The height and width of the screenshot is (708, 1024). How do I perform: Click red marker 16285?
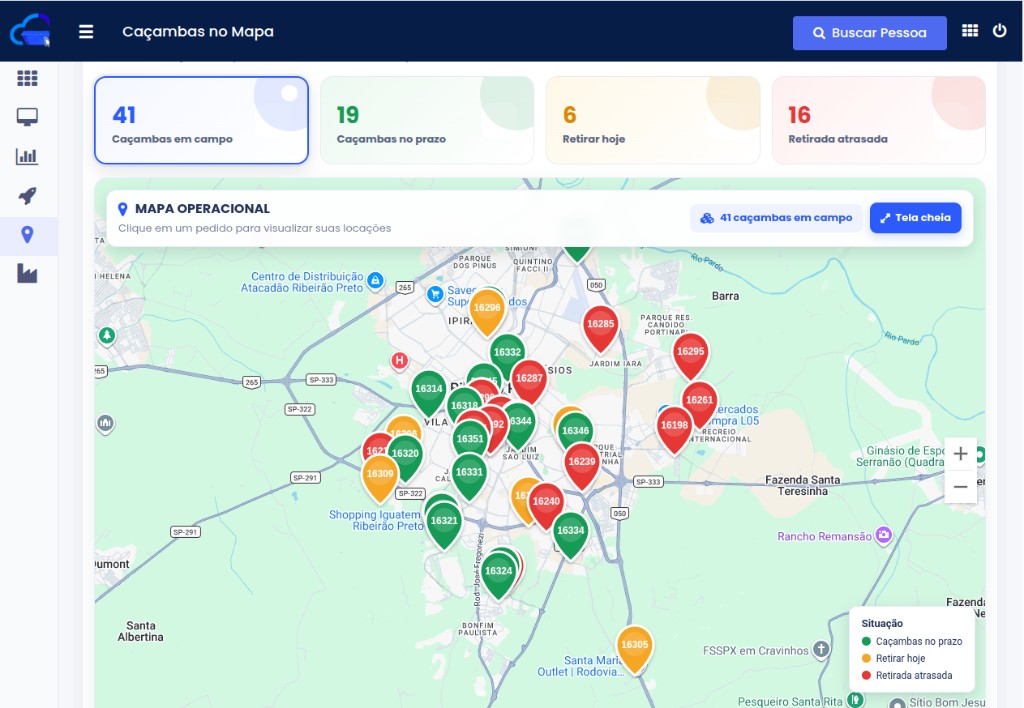click(x=600, y=325)
